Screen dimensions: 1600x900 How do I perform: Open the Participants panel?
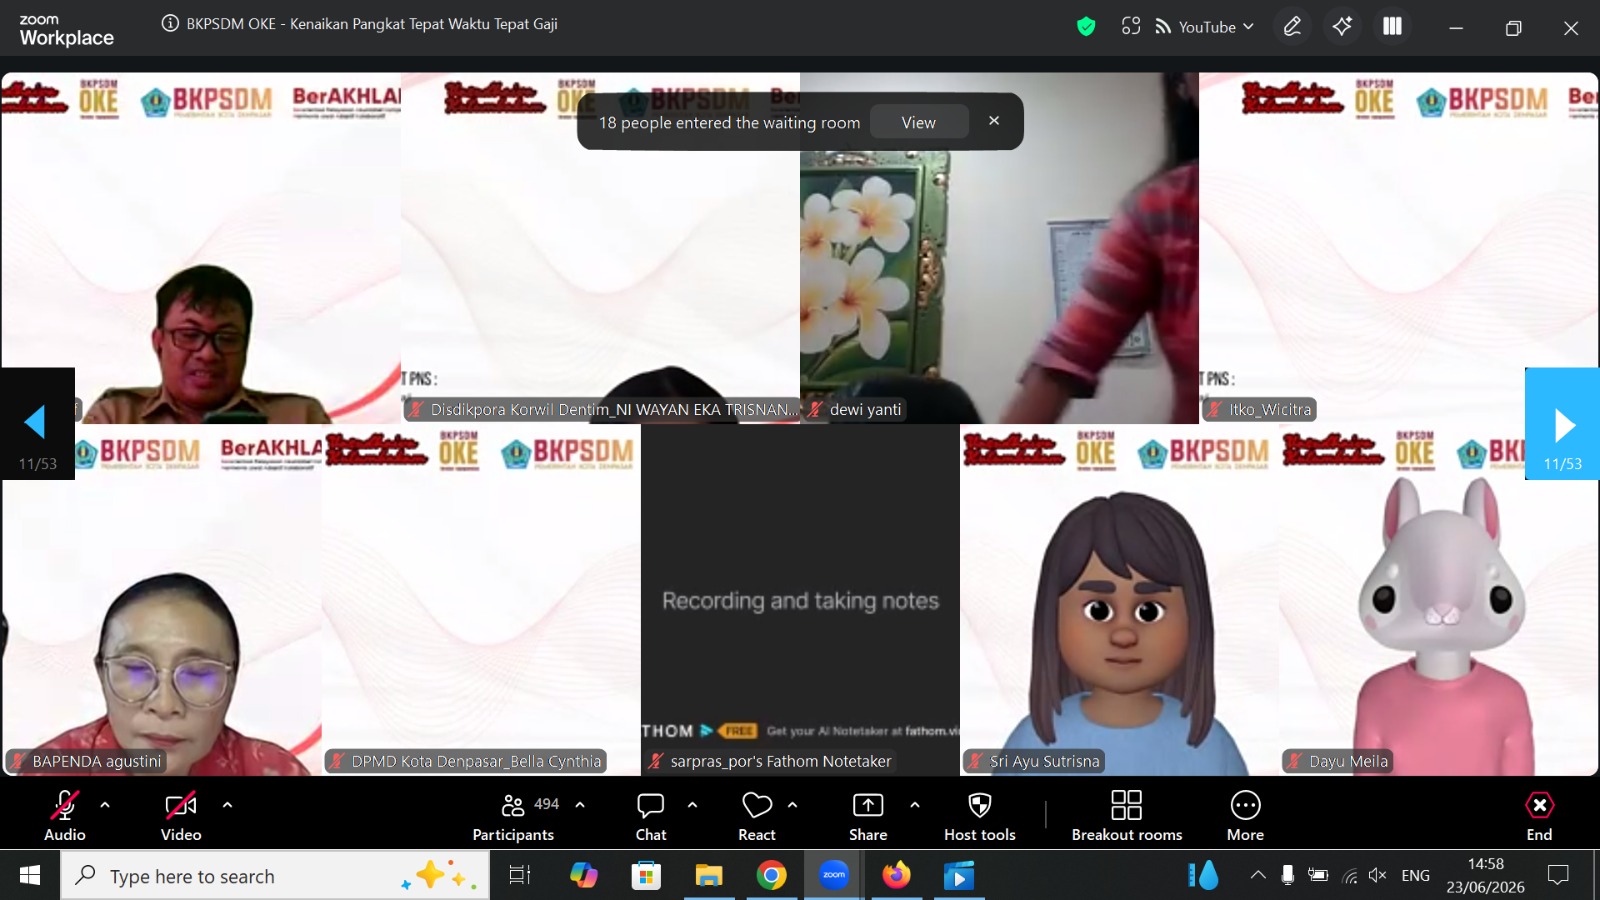coord(514,817)
